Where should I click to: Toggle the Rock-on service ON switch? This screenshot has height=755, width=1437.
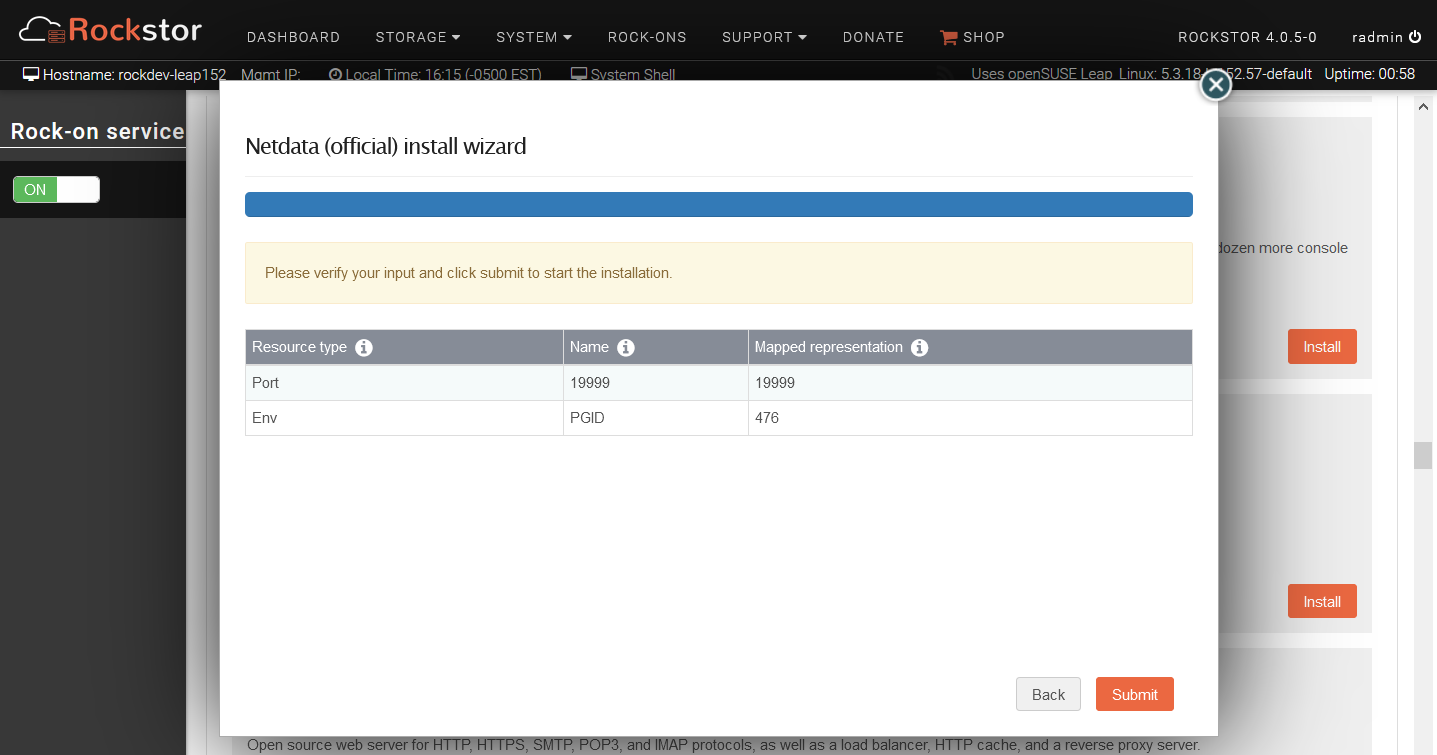click(x=56, y=190)
